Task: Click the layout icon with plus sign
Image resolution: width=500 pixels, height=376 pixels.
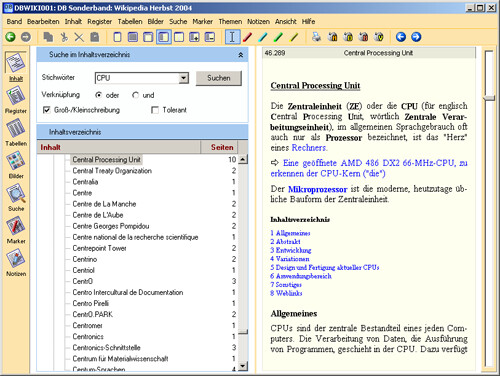Action: 194,37
